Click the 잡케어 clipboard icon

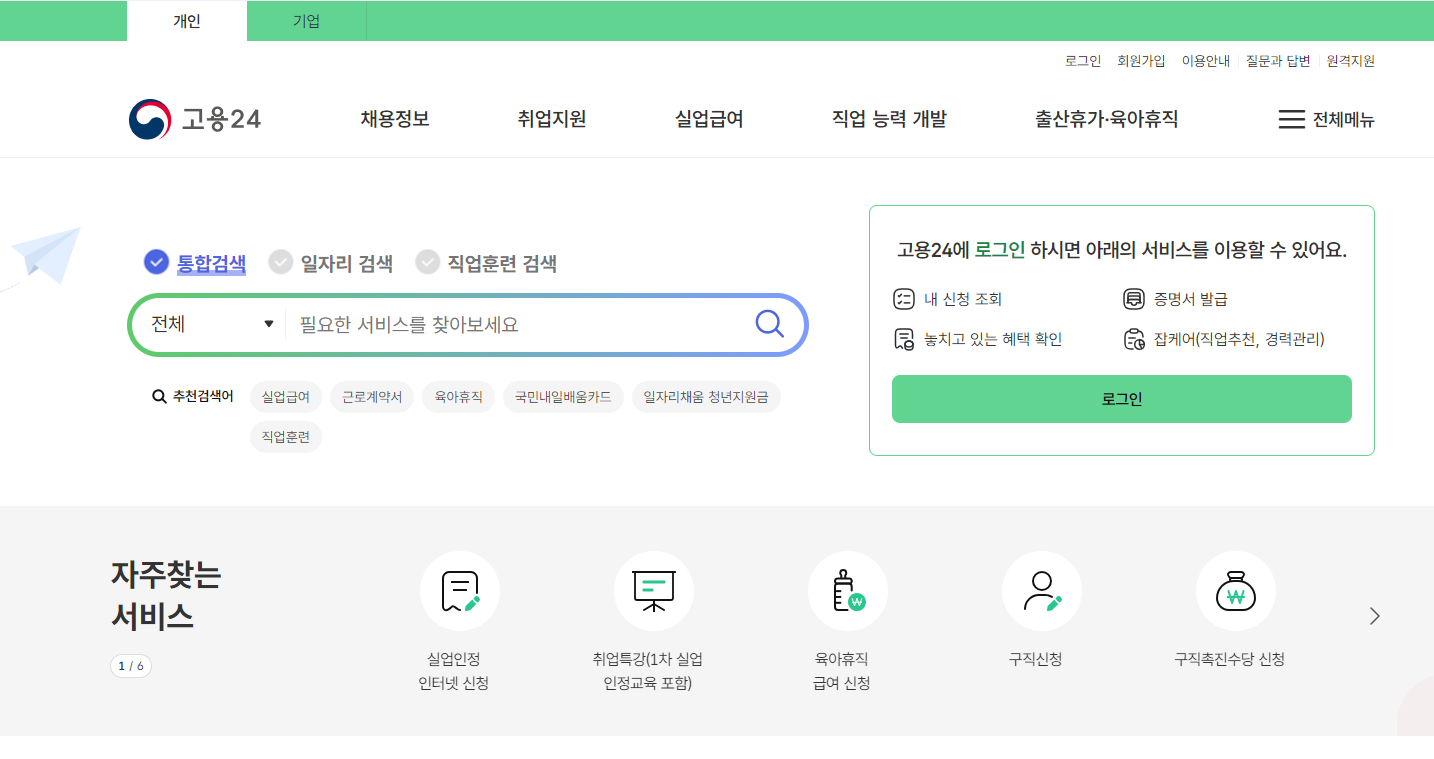point(1133,339)
